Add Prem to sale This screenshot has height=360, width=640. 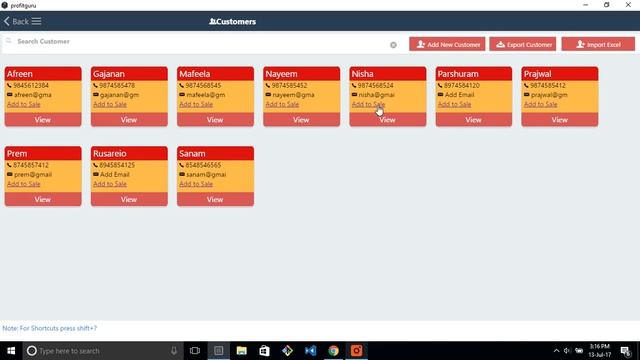coord(24,184)
